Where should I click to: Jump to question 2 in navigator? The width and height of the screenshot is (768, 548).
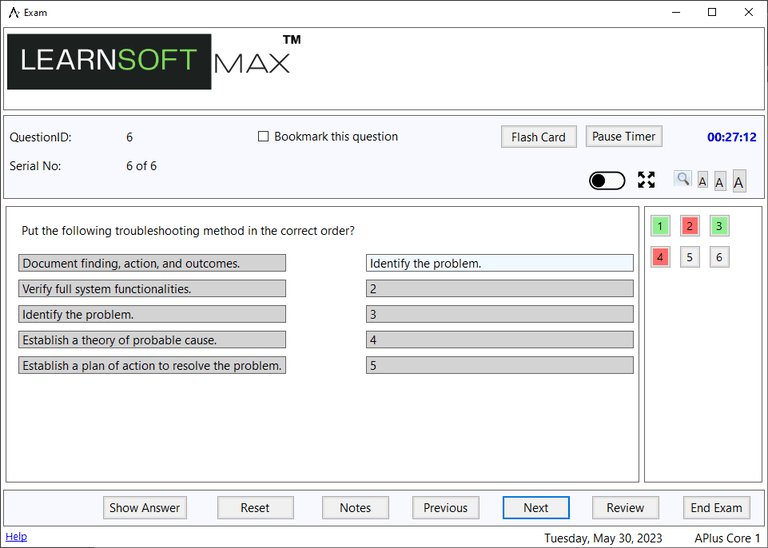689,226
